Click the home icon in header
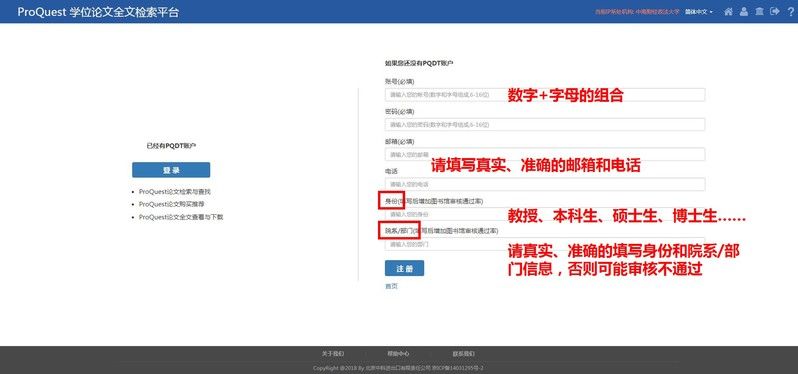Image resolution: width=798 pixels, height=374 pixels. [728, 11]
